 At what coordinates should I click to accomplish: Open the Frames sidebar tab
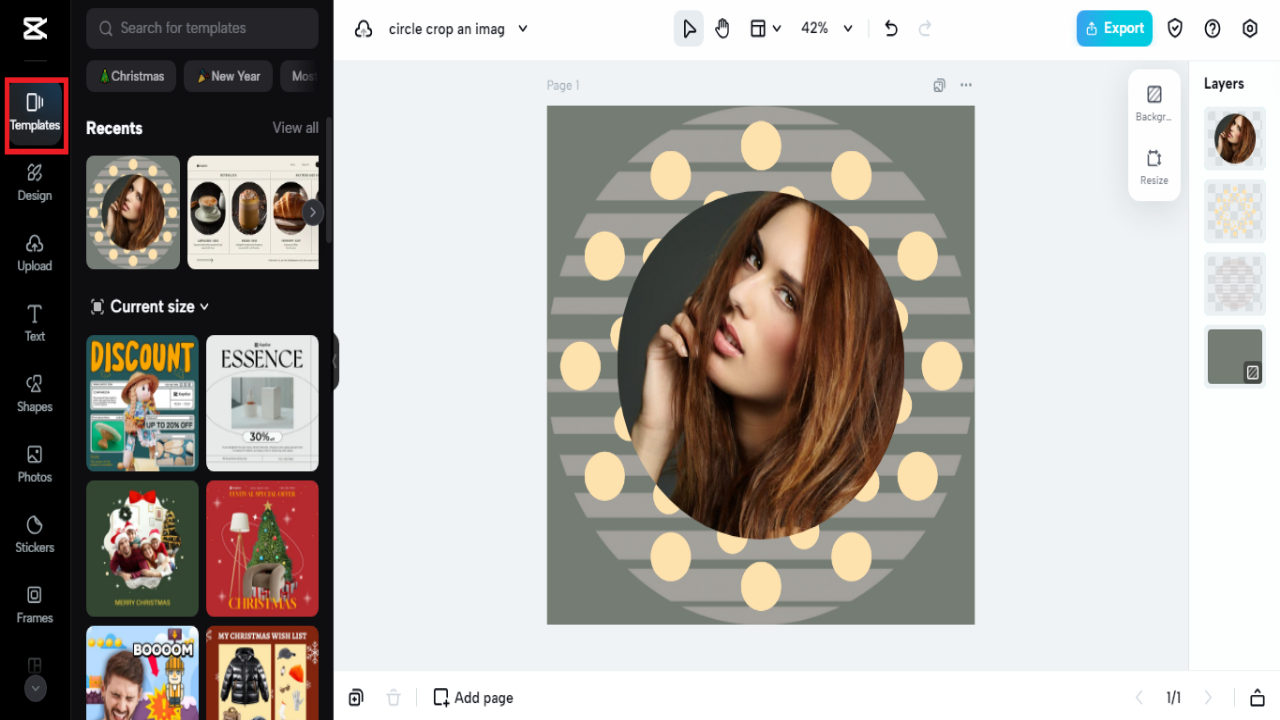pyautogui.click(x=35, y=605)
